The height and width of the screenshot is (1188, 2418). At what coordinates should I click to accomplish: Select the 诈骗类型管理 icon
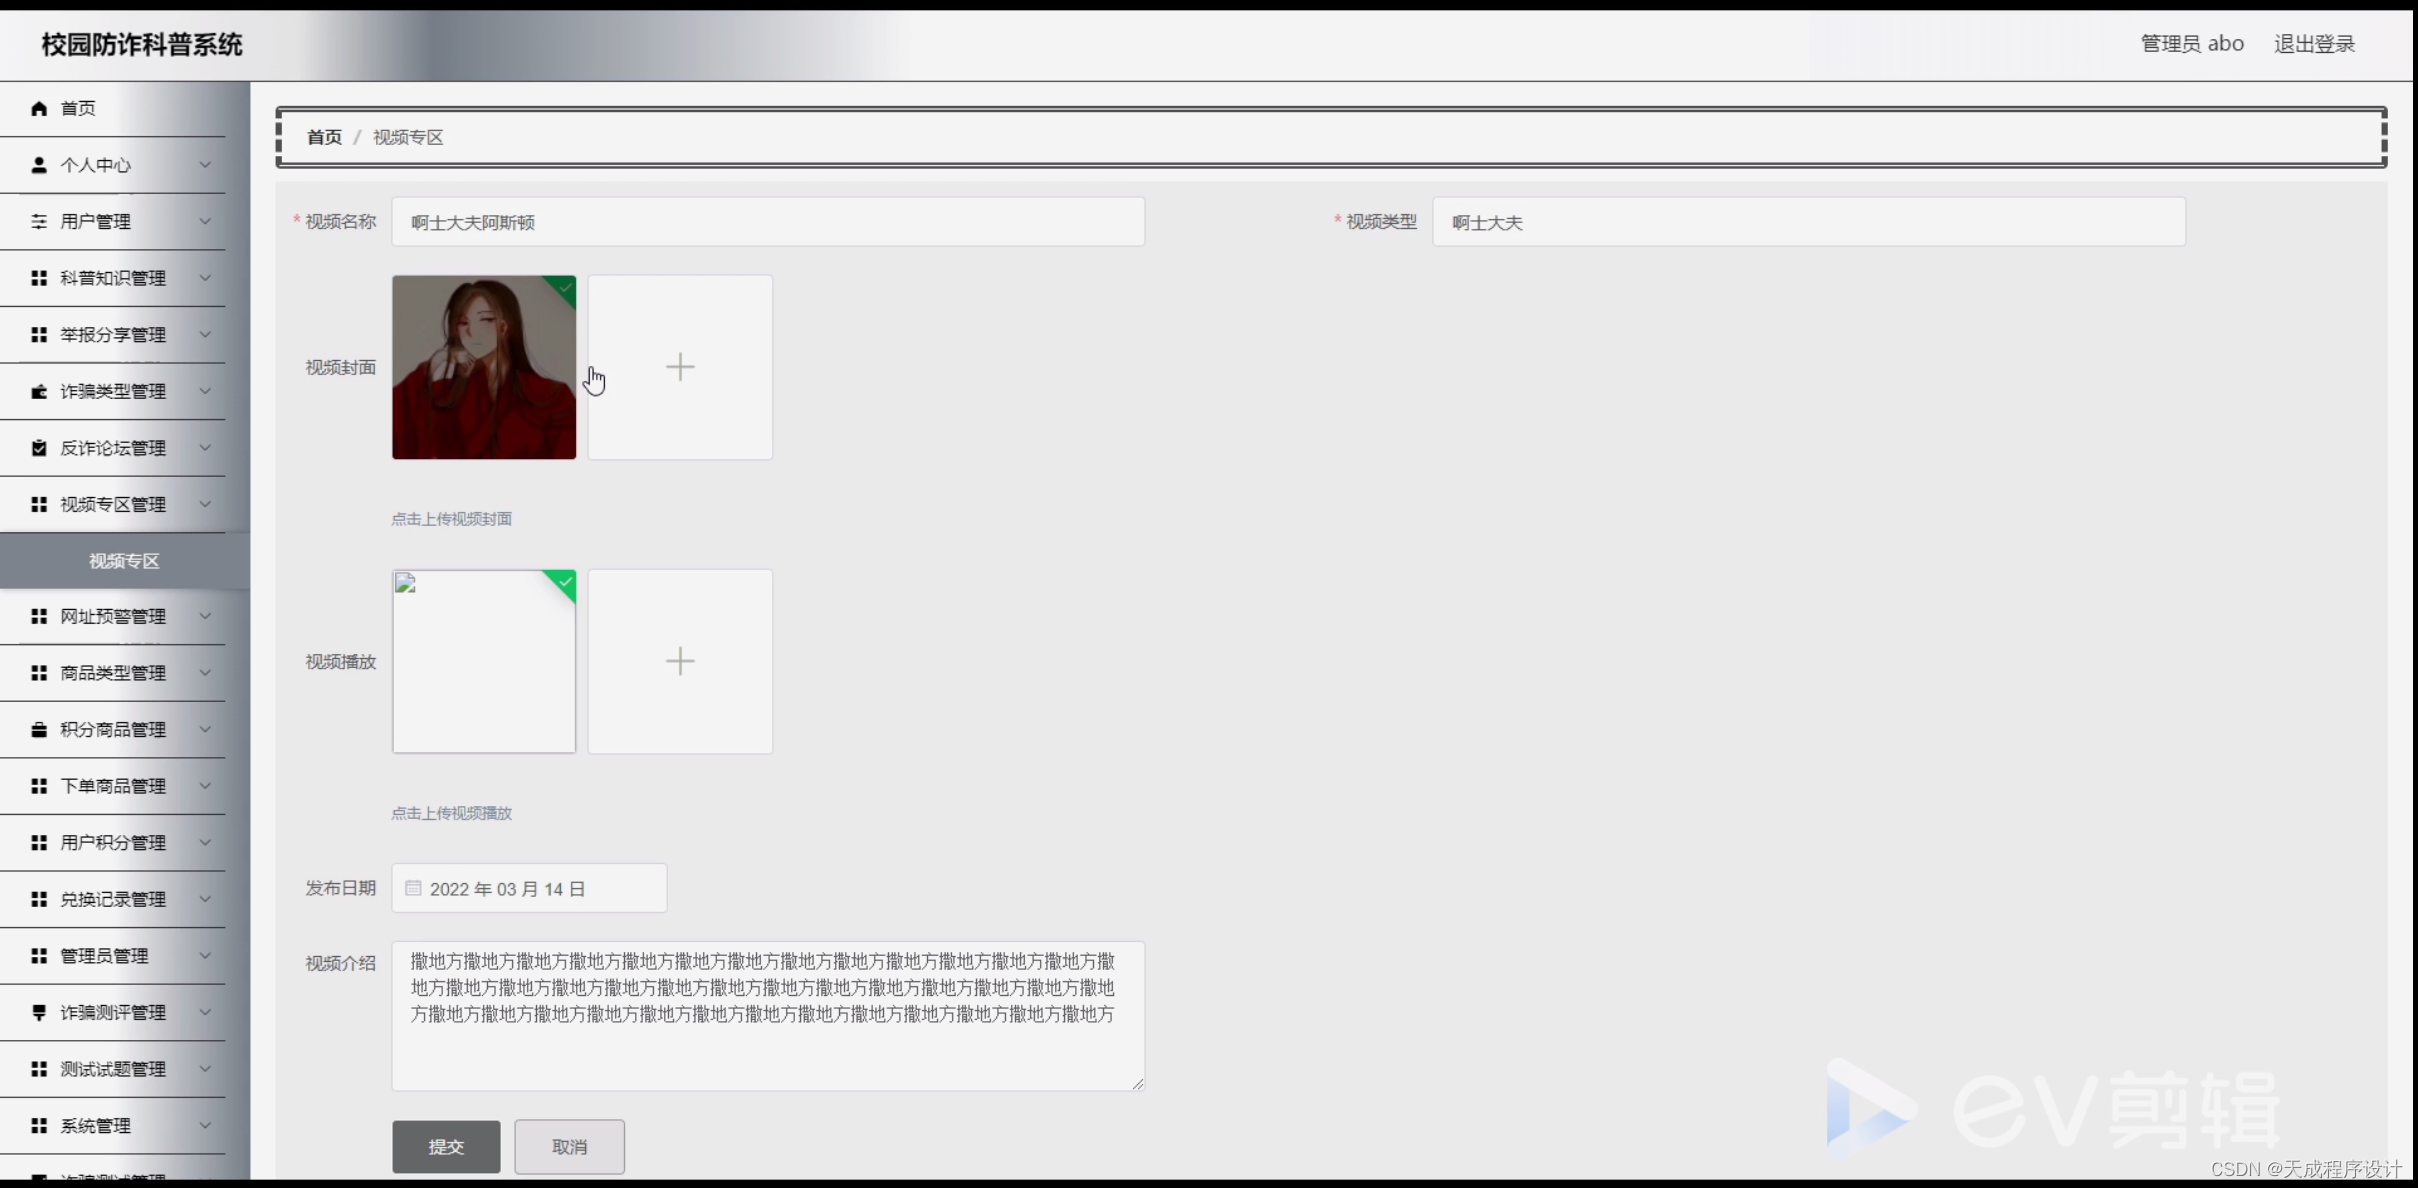tap(39, 391)
